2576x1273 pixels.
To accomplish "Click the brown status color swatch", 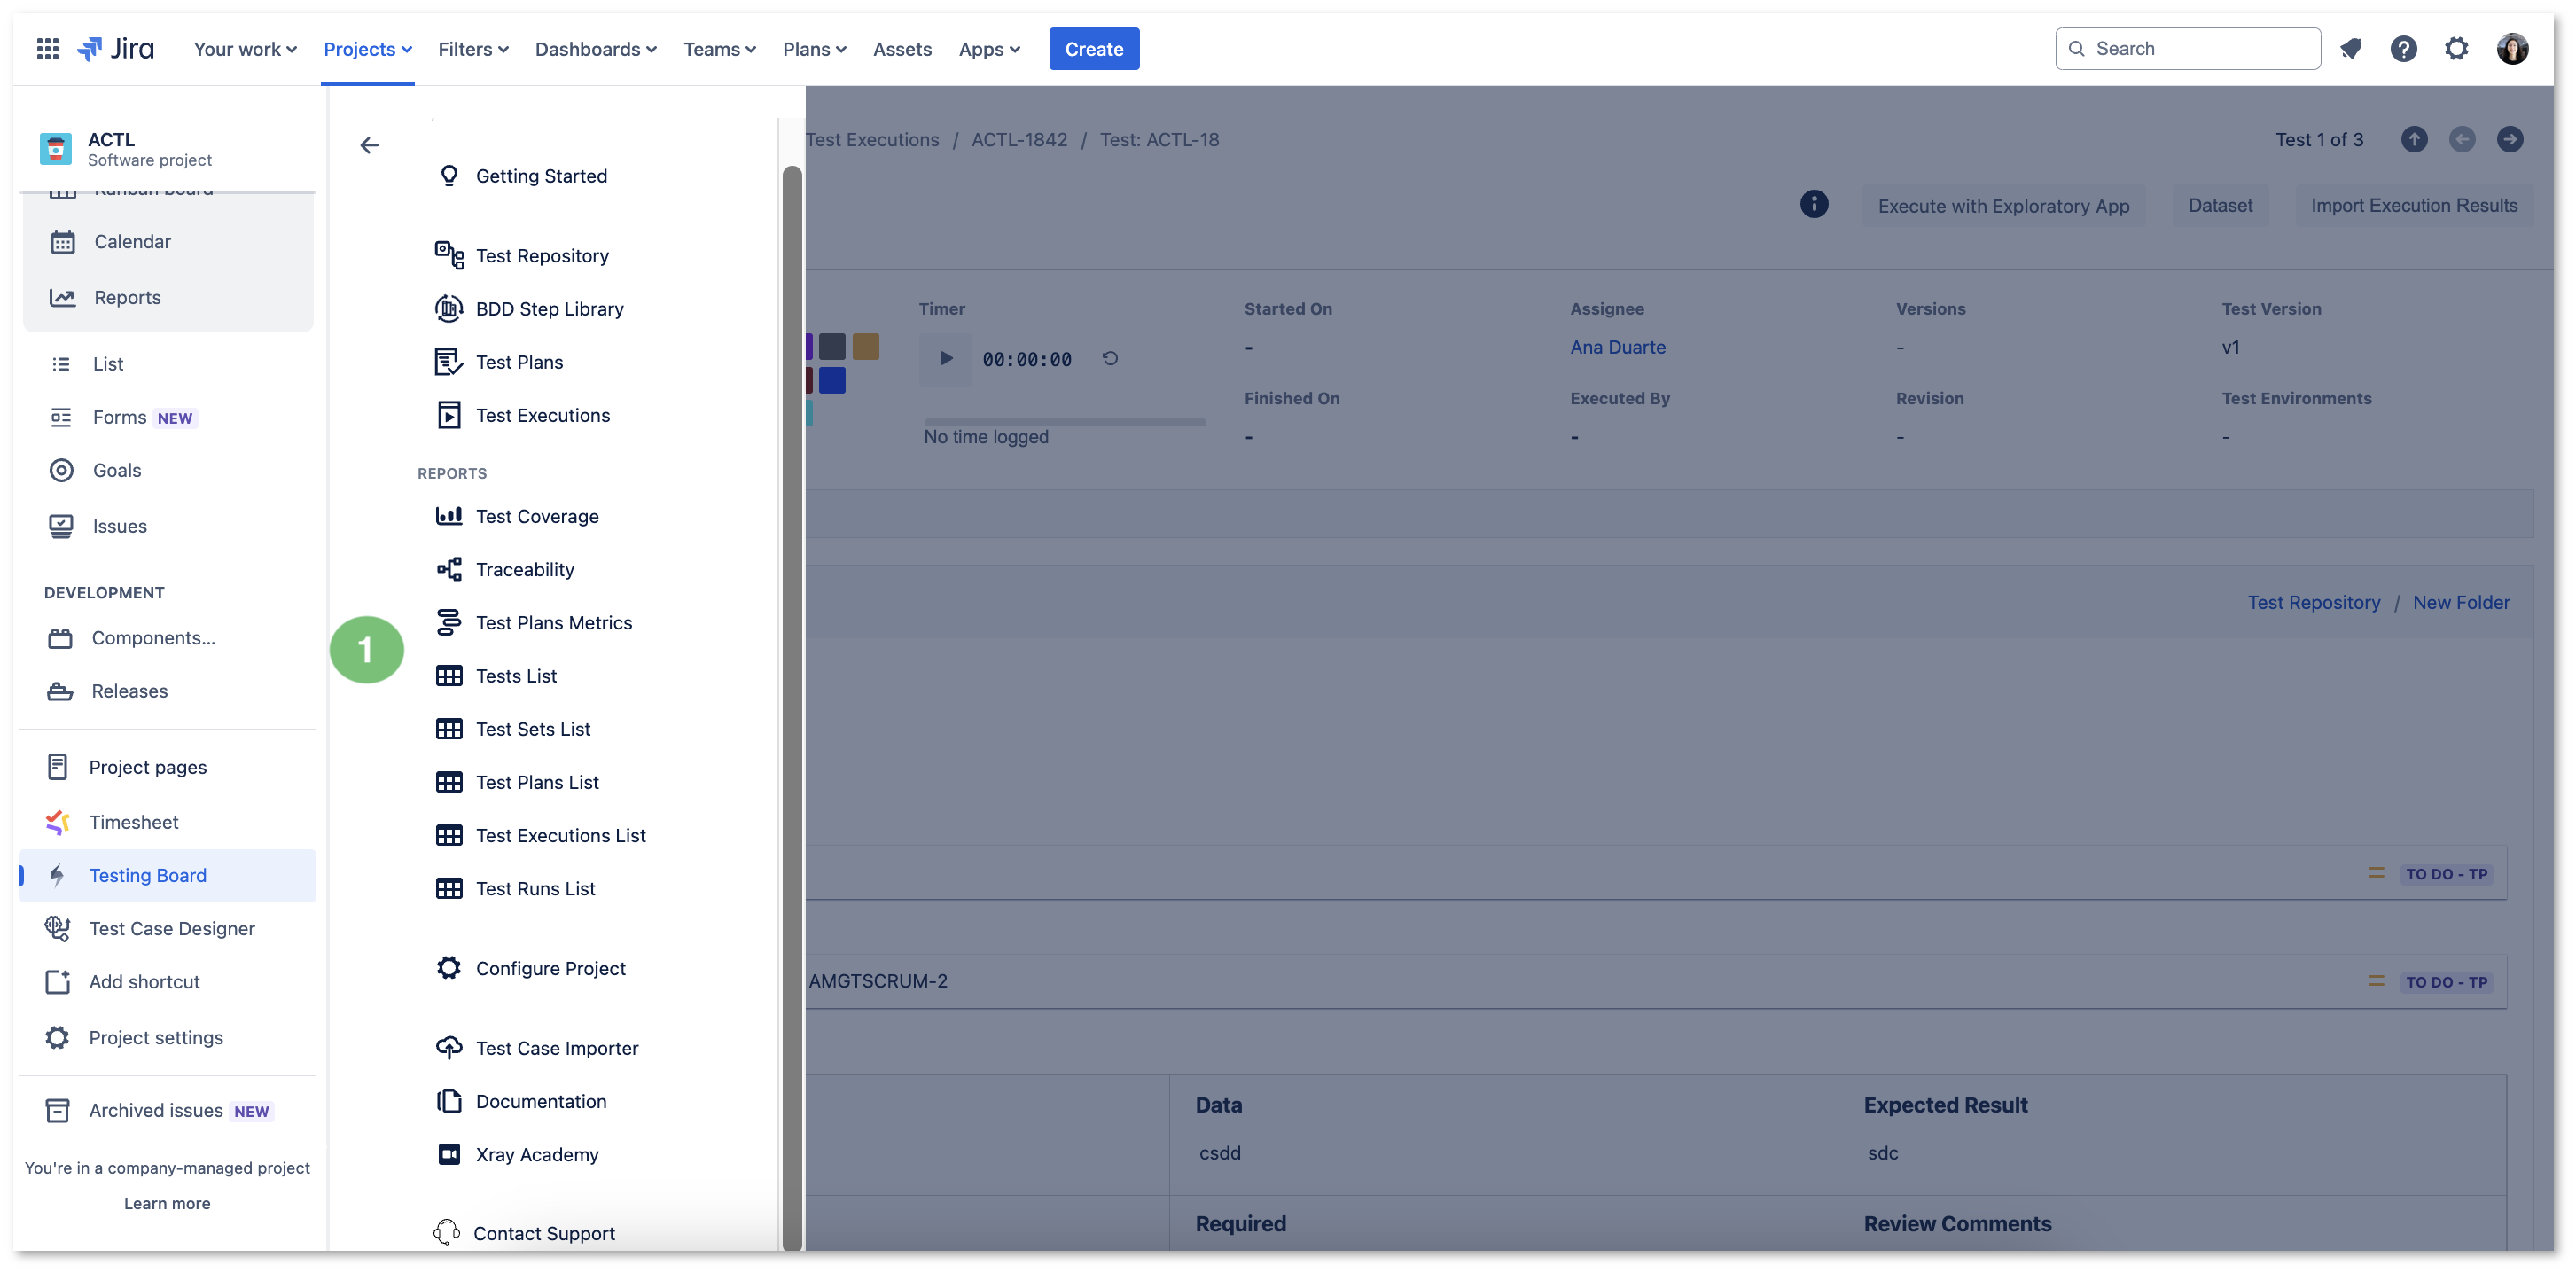I will pyautogui.click(x=865, y=346).
